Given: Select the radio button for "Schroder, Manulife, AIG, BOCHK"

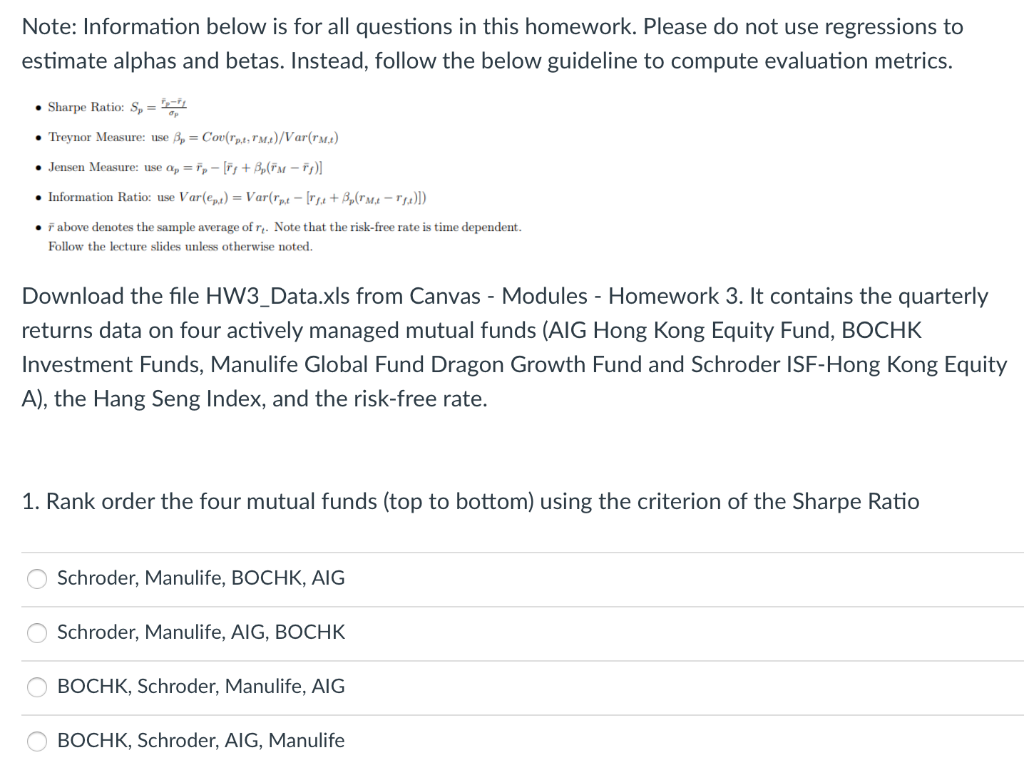Looking at the screenshot, I should [36, 633].
